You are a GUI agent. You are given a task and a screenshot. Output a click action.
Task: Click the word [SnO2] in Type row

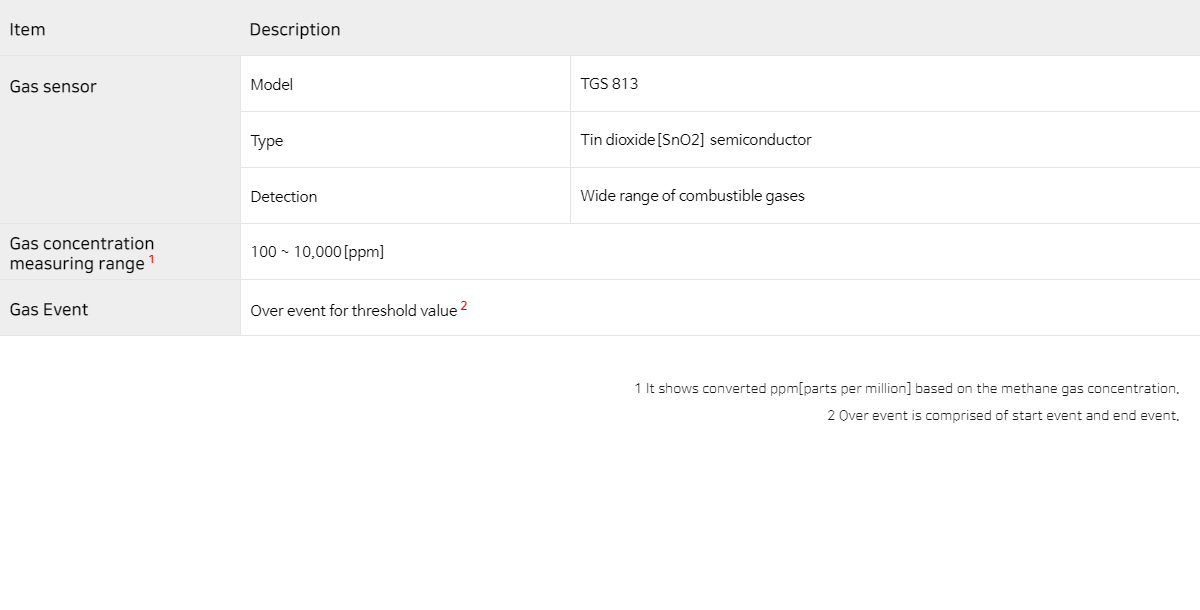pos(681,140)
